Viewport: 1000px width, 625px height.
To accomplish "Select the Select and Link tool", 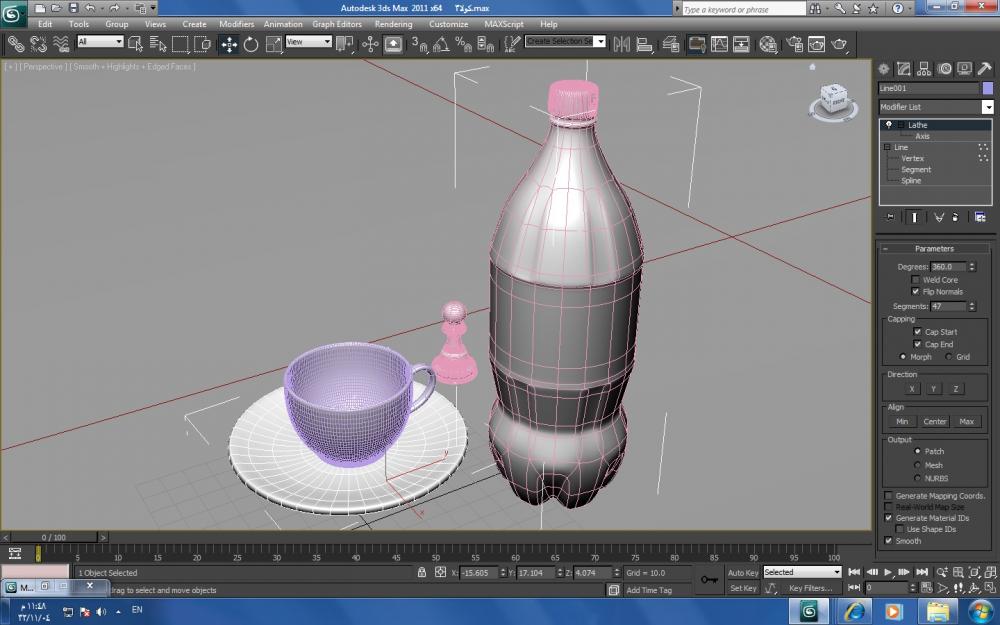I will click(15, 43).
